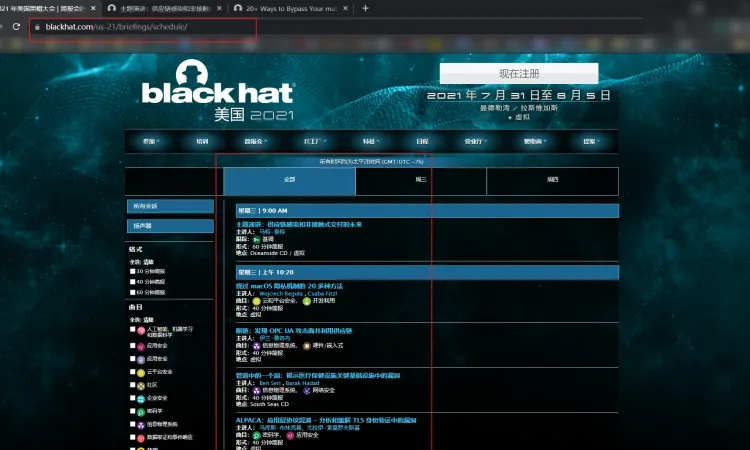The height and width of the screenshot is (450, 750).
Task: Check the 企业安全 track checkbox
Action: (132, 398)
